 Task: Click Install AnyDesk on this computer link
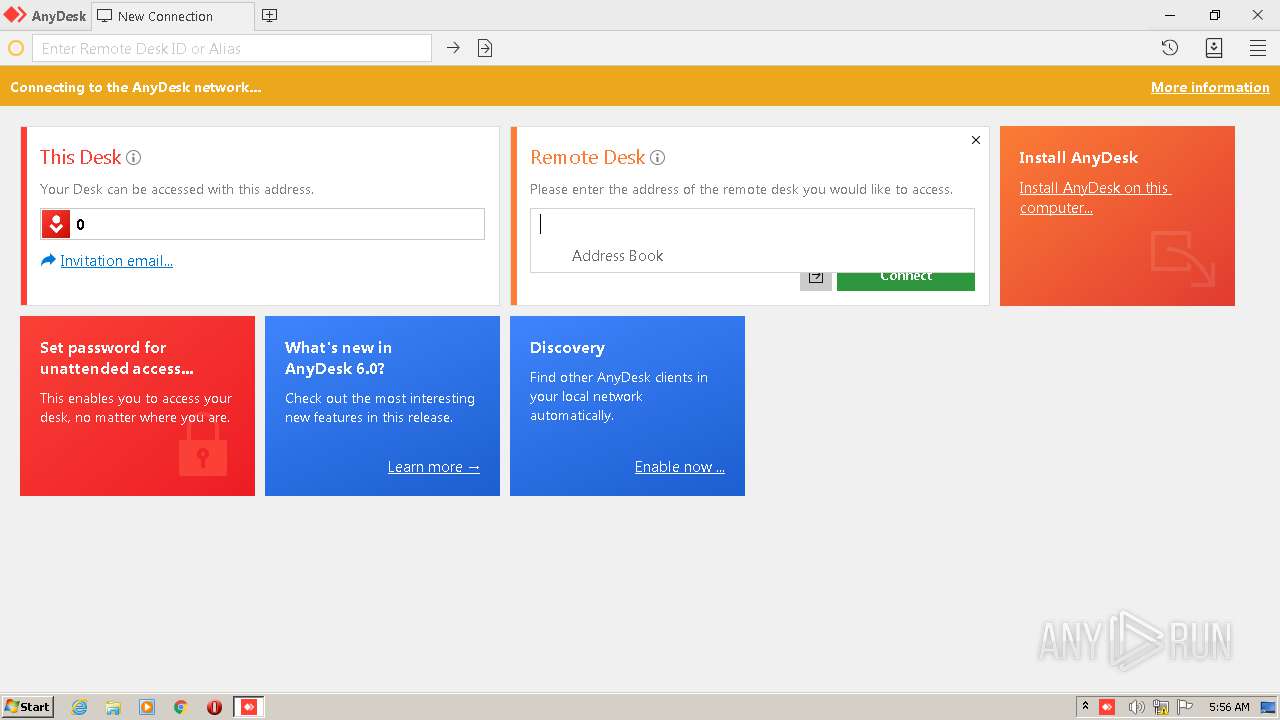click(x=1095, y=198)
